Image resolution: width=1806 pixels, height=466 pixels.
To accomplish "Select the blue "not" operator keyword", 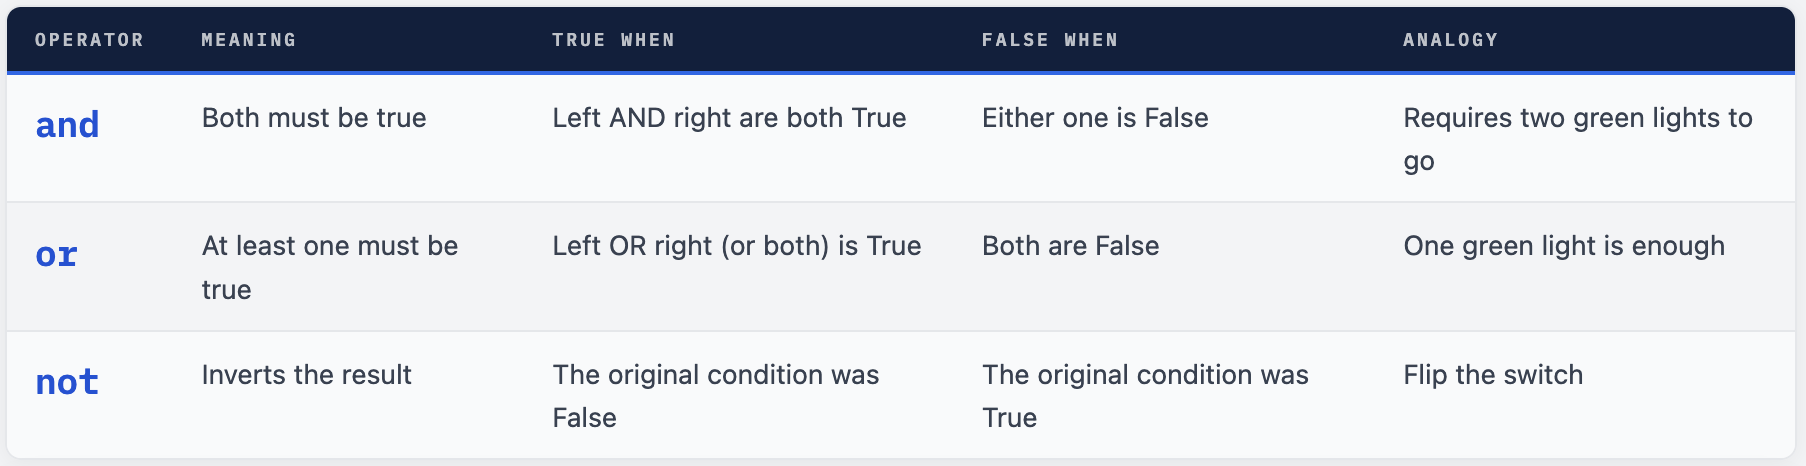I will (67, 383).
